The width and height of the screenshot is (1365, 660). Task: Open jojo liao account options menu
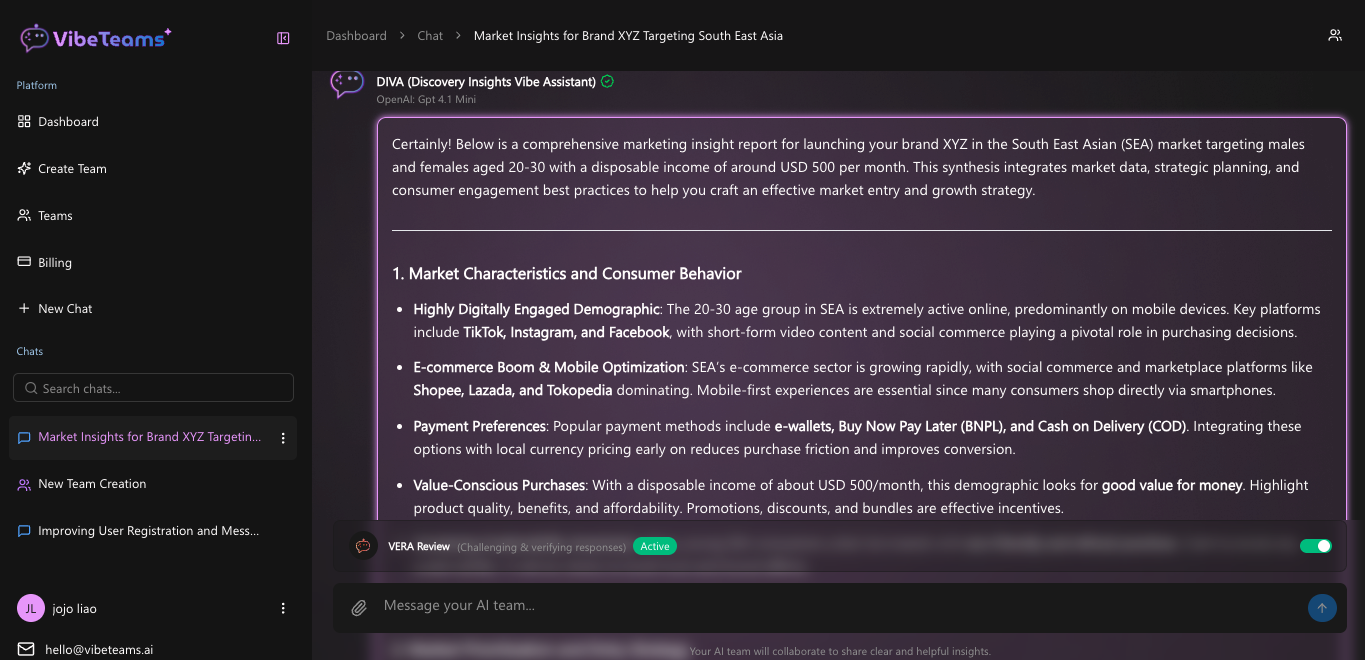(283, 608)
